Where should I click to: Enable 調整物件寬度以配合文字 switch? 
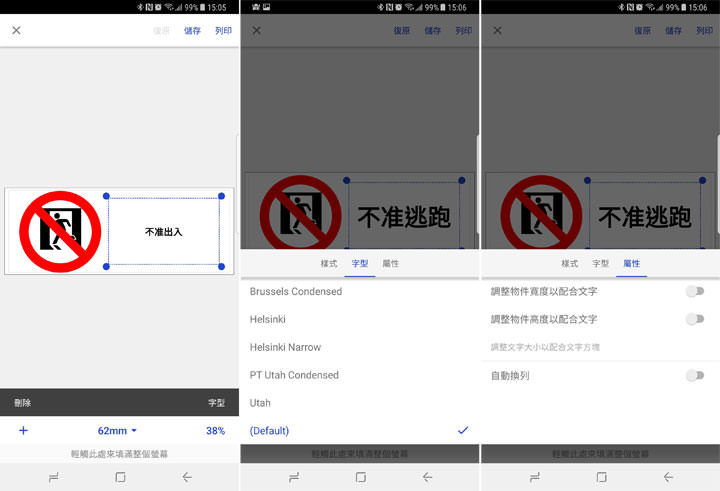tap(694, 291)
